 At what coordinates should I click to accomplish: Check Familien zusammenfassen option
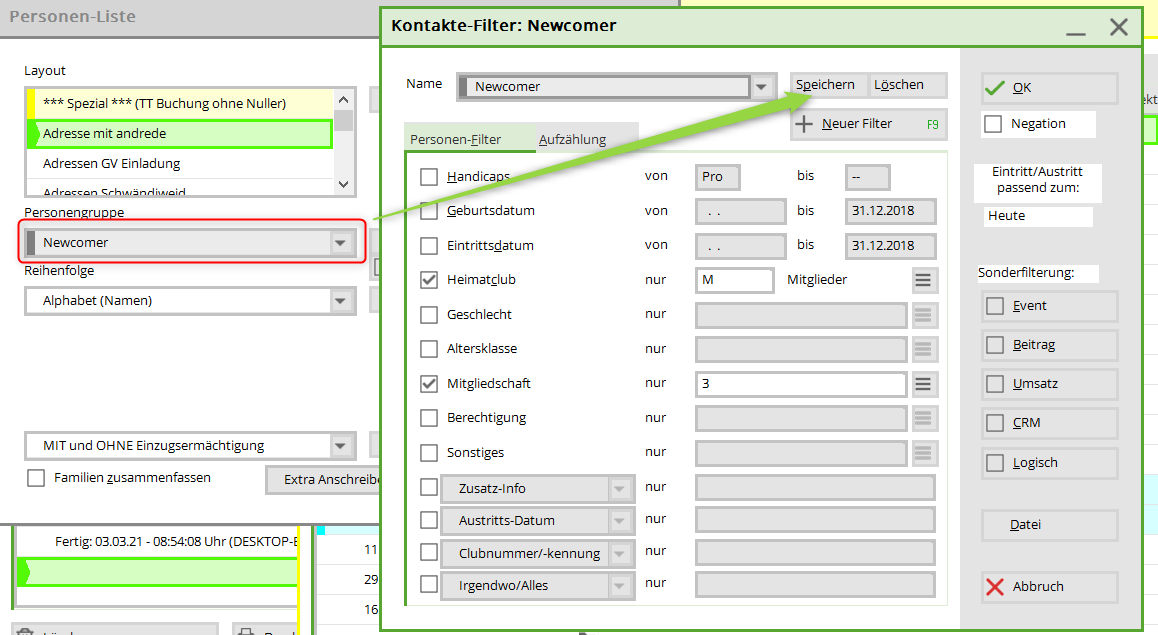(36, 478)
